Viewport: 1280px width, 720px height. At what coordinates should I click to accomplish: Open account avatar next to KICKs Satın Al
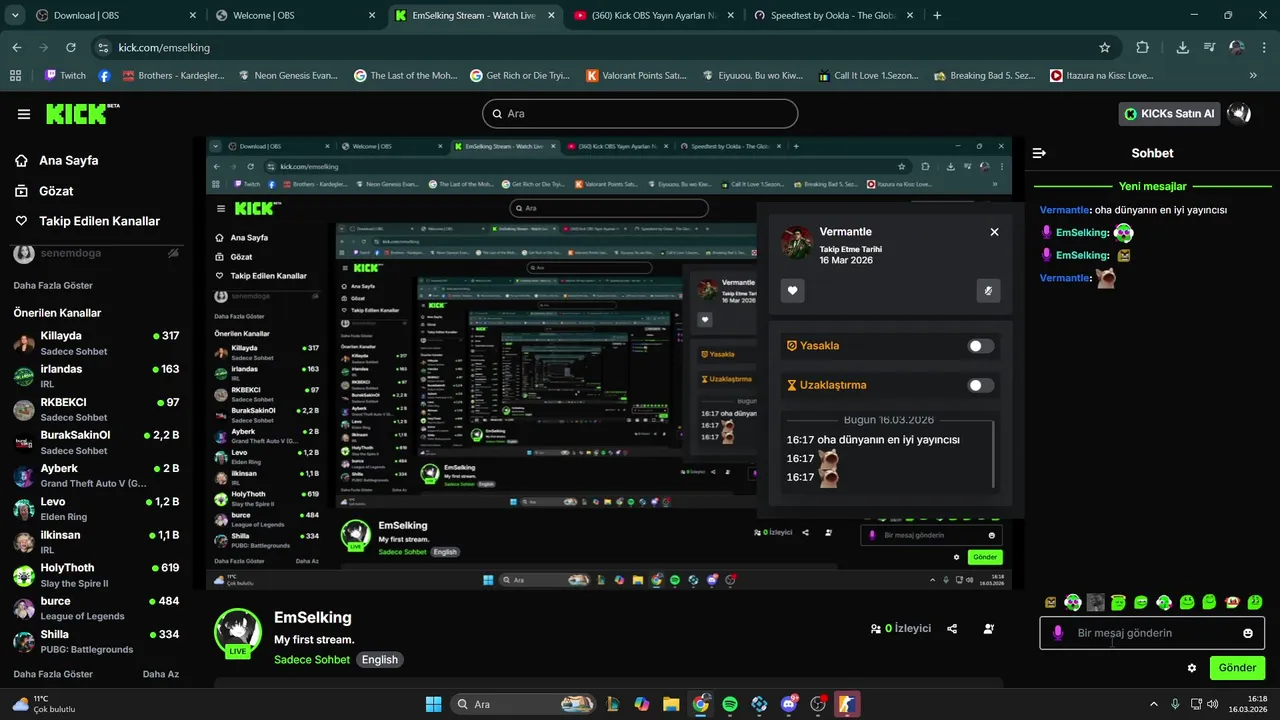point(1239,113)
